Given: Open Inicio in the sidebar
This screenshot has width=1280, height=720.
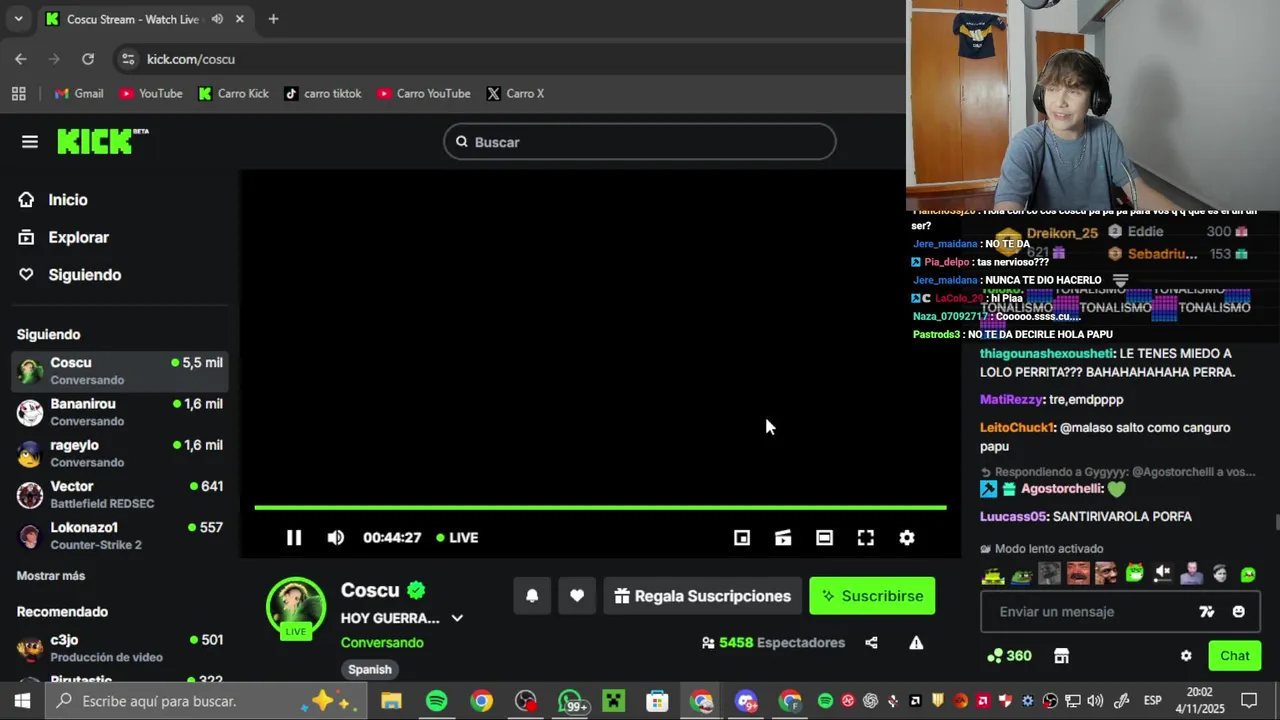Looking at the screenshot, I should pos(53,200).
